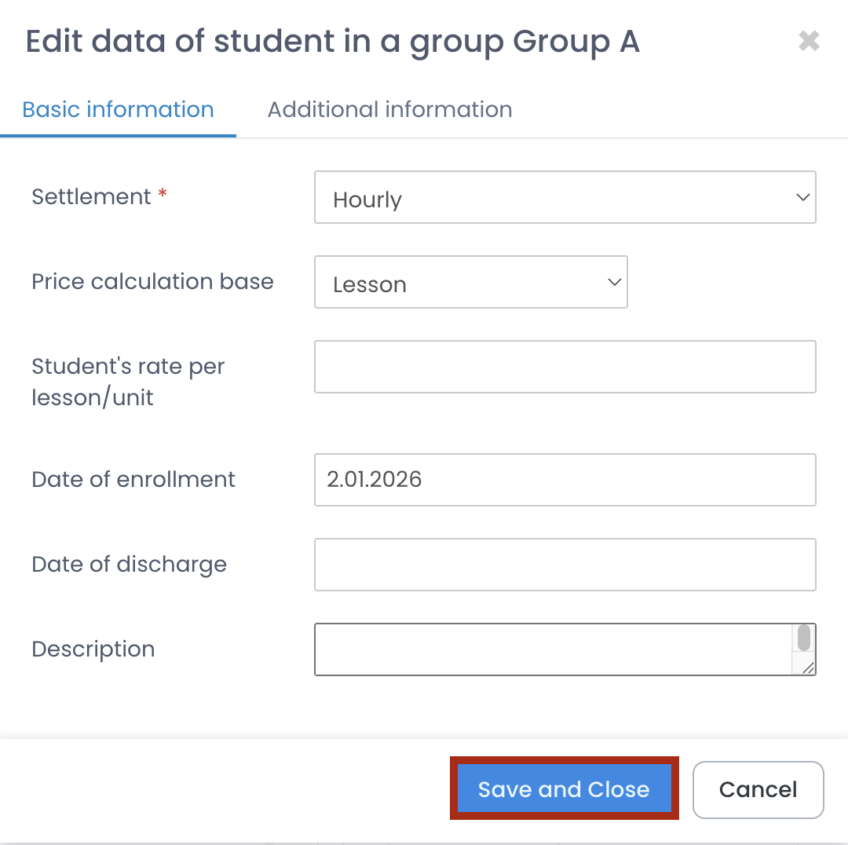
Task: Click the Description box resize grip
Action: point(807,667)
